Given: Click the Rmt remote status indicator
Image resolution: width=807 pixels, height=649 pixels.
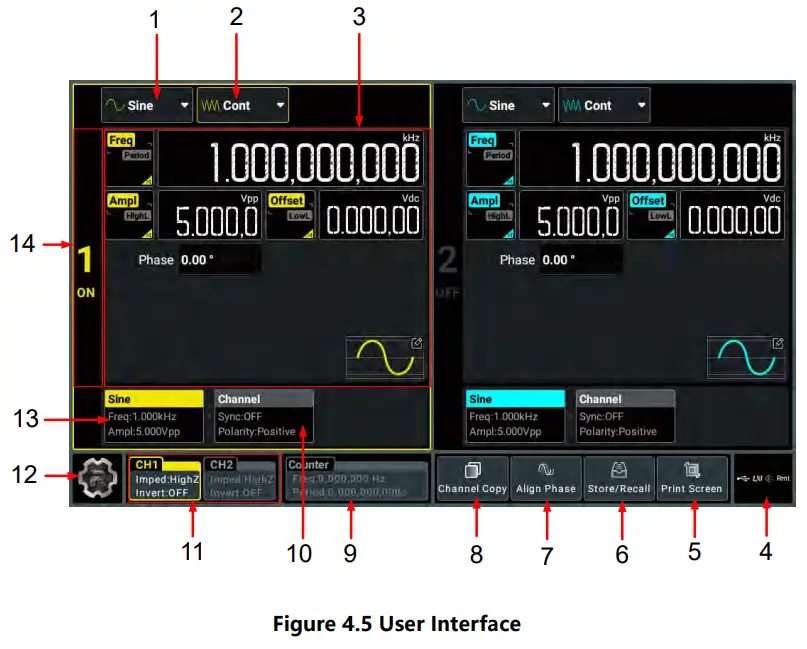Looking at the screenshot, I should tap(783, 479).
